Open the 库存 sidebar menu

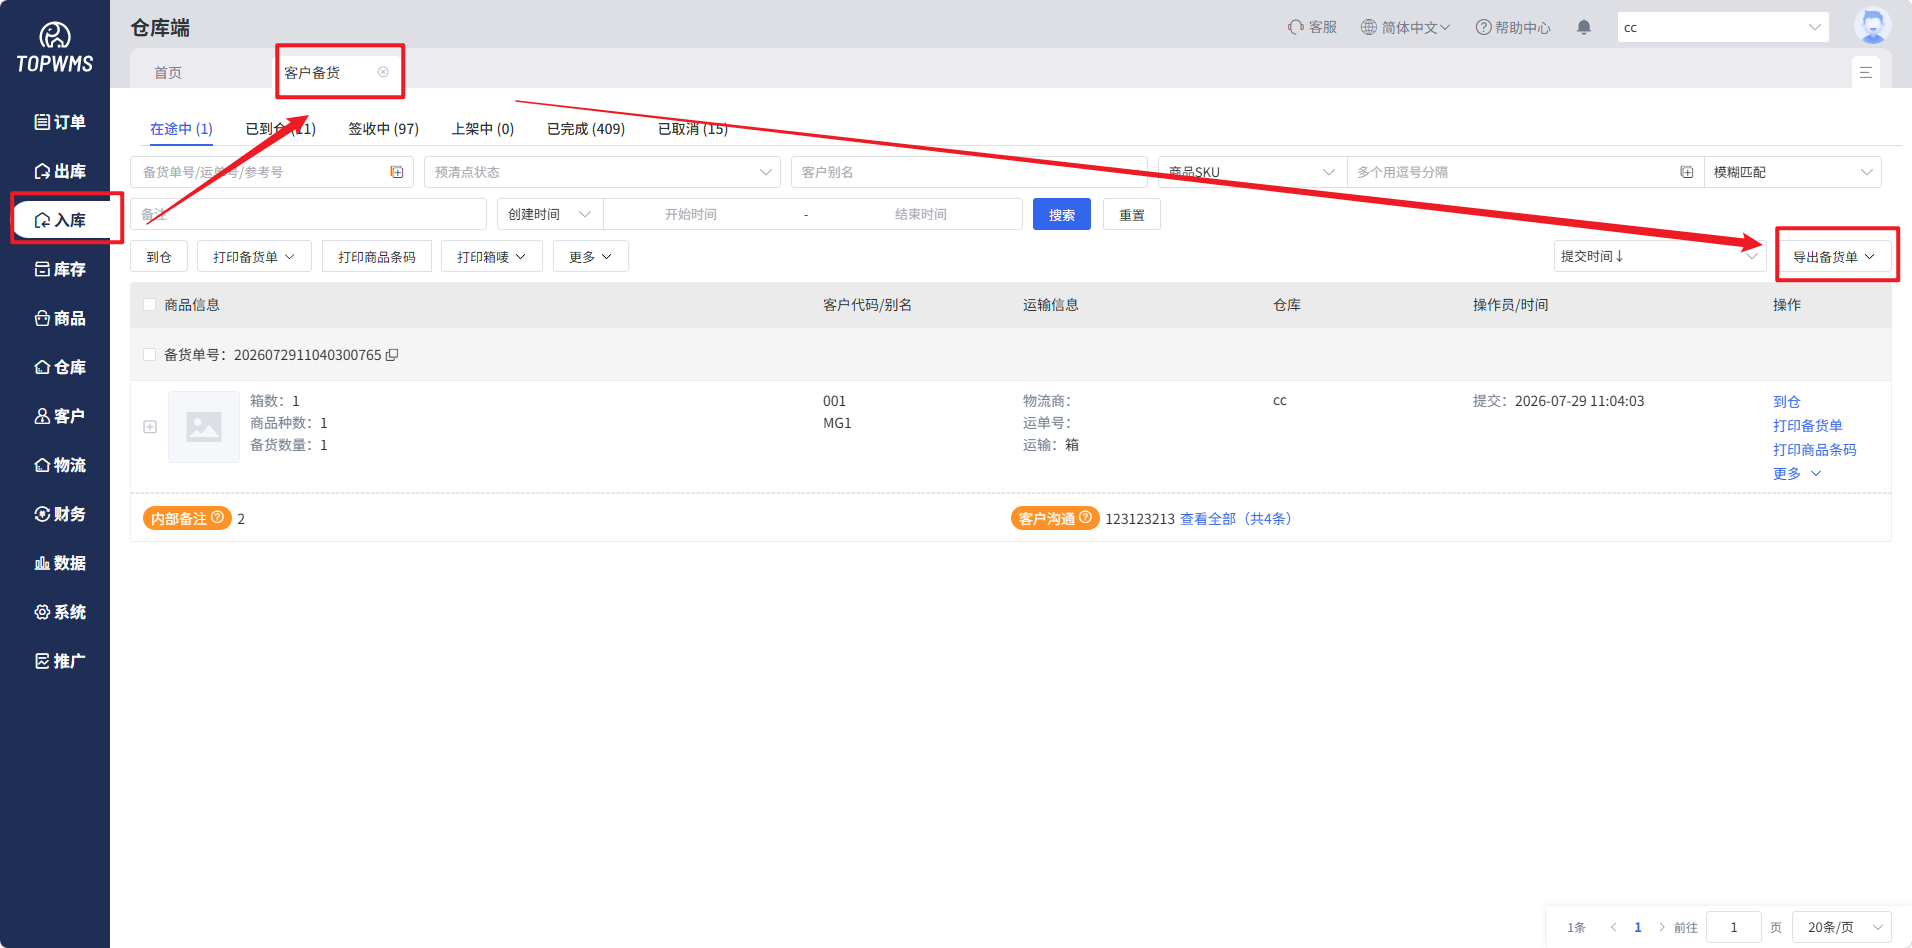(x=60, y=269)
